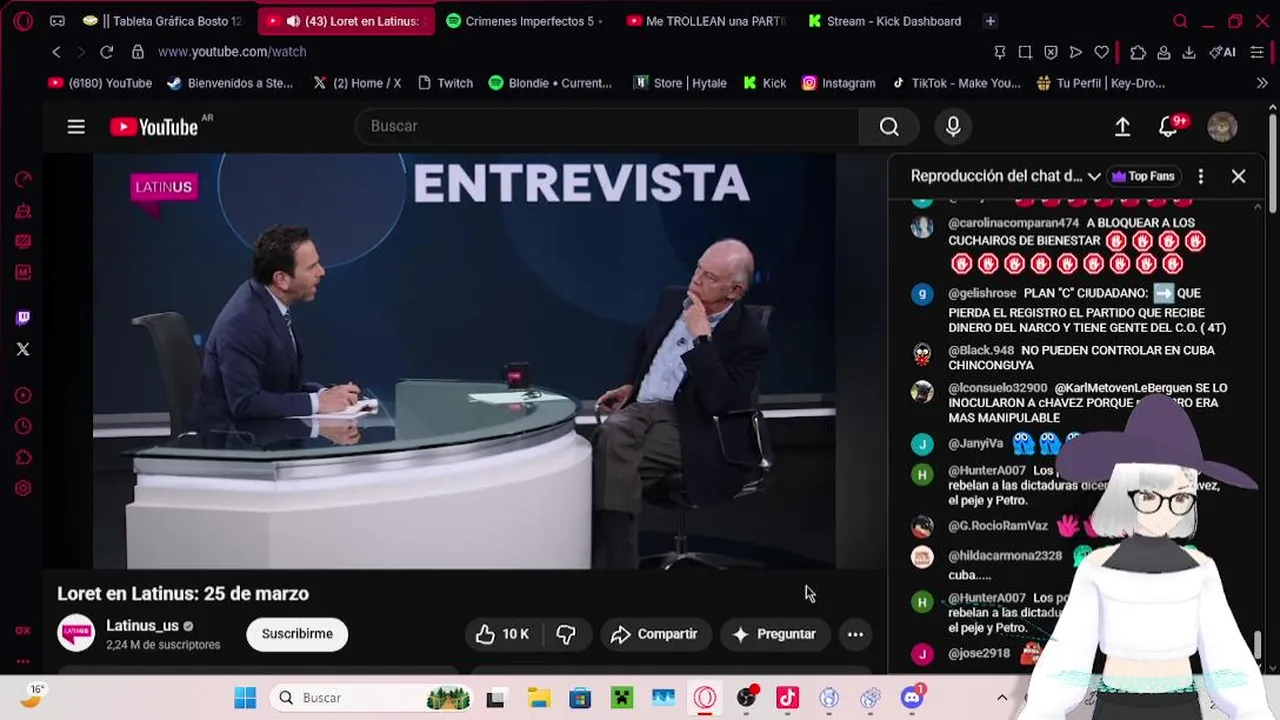Switch to the Crimenes Imperfectos Spotify tab
The image size is (1280, 720).
(x=524, y=21)
